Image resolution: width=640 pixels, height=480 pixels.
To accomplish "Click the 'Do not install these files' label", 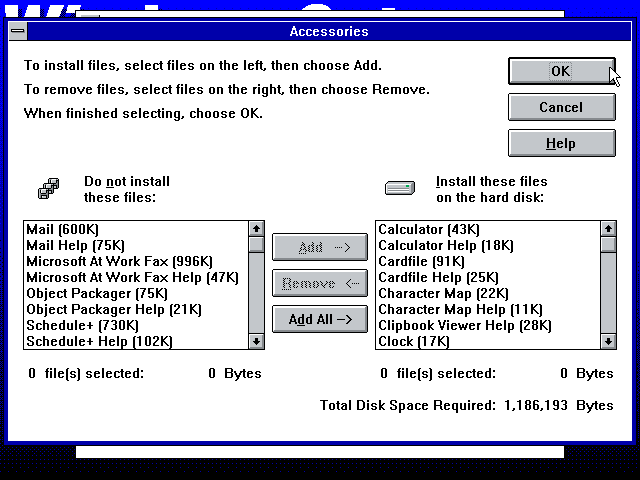I will pyautogui.click(x=127, y=189).
